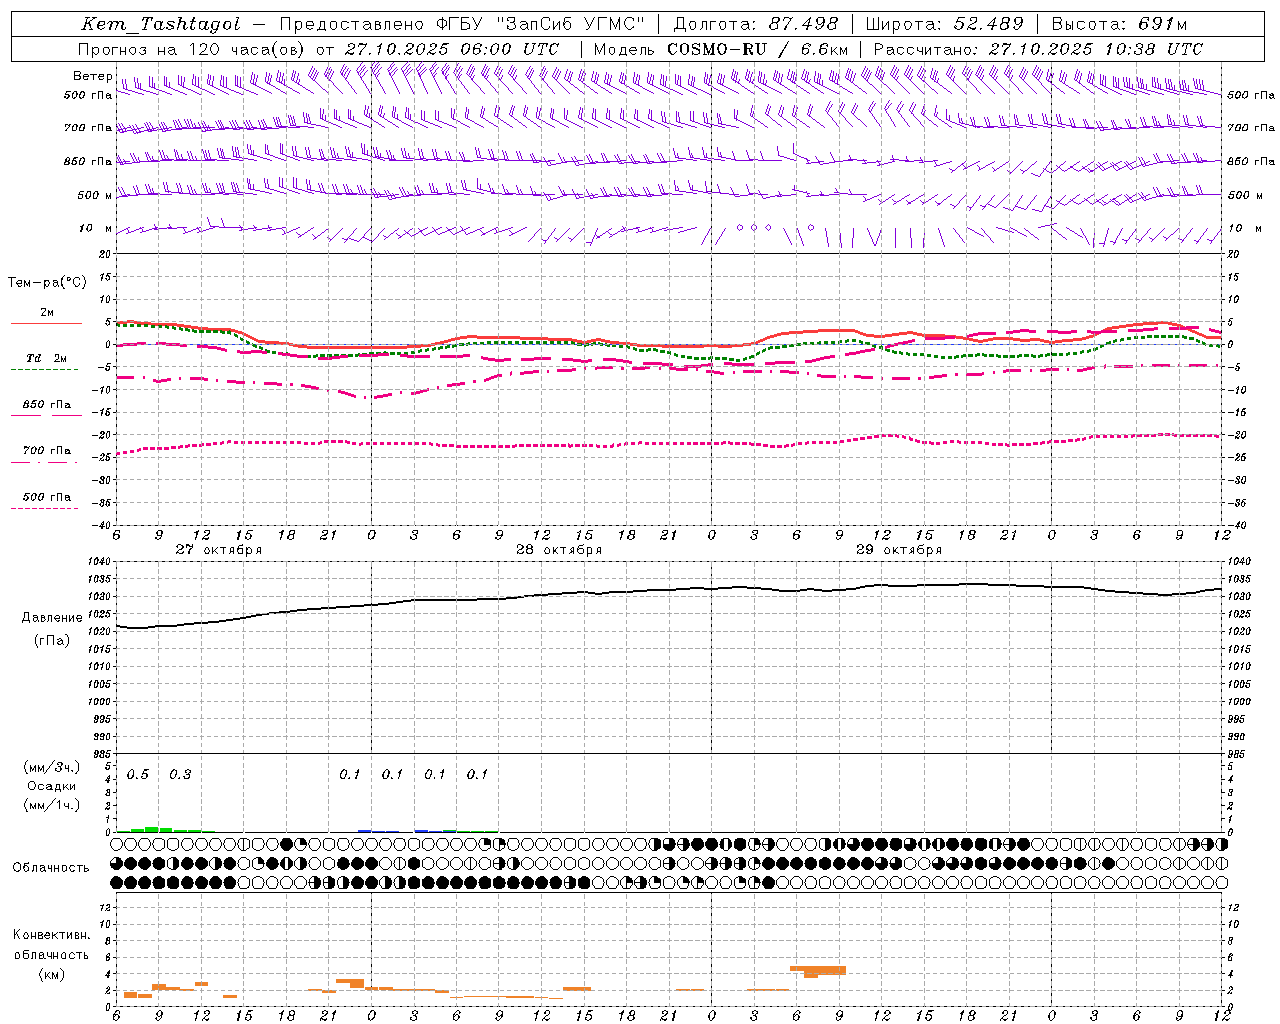Click the largest orange convective cloud bar
Screen dimensions: 1280x1024
point(818,970)
